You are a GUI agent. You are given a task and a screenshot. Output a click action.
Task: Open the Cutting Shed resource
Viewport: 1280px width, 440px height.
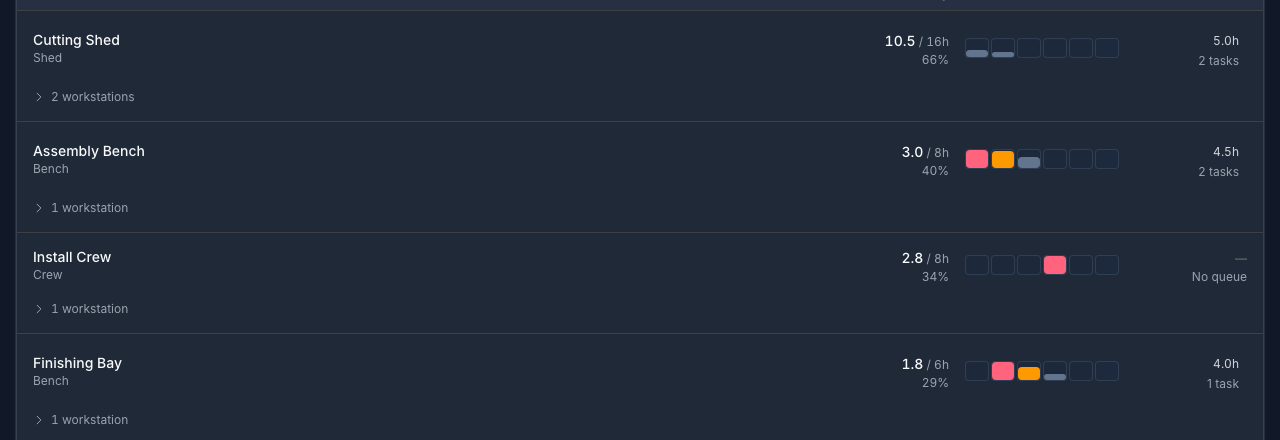click(76, 40)
